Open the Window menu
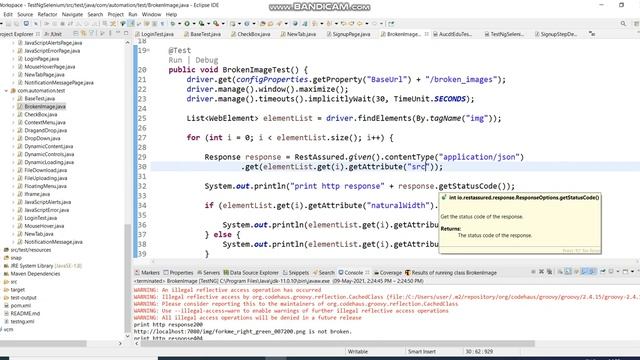This screenshot has width=640, height=360. 151,14
